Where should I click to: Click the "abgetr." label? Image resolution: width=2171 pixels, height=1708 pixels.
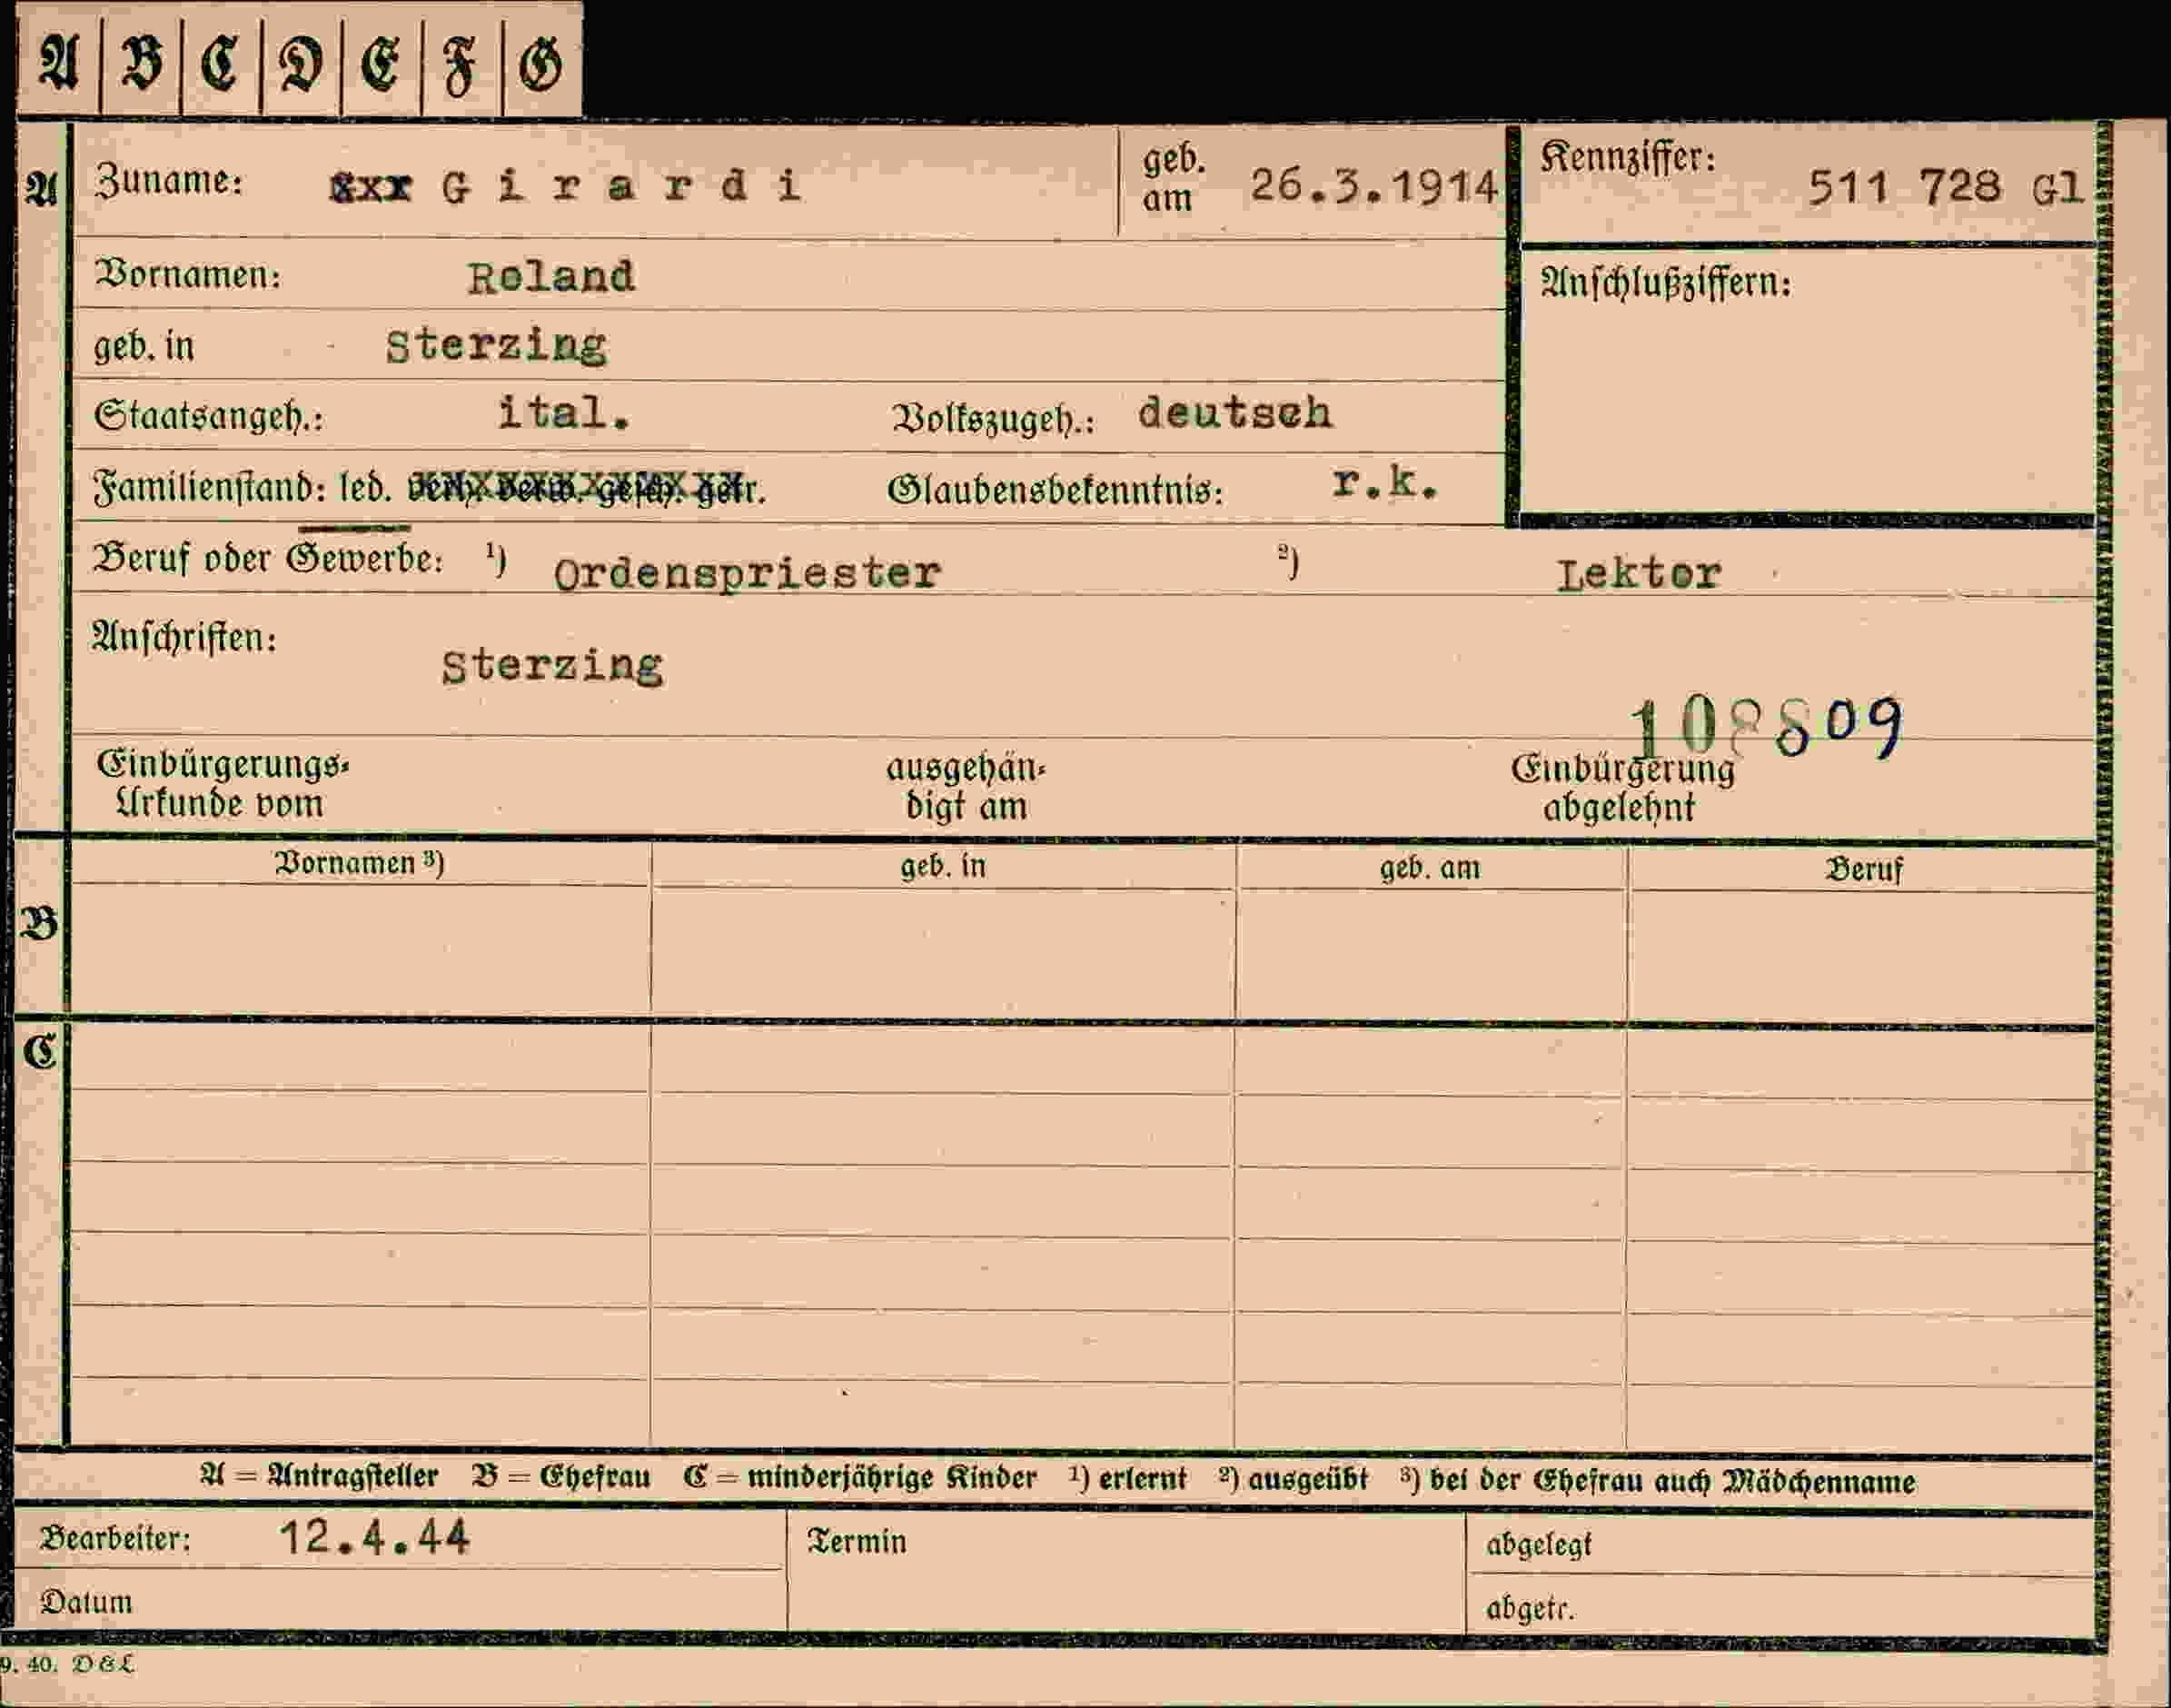click(x=1530, y=1608)
